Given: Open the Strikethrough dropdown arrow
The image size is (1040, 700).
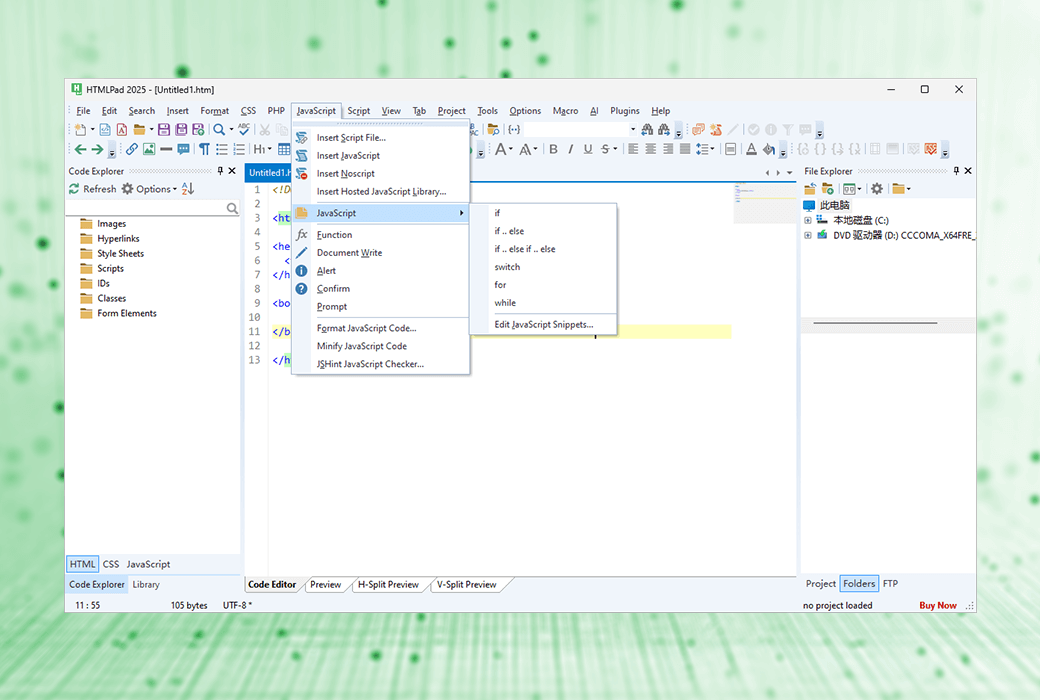Looking at the screenshot, I should [616, 149].
